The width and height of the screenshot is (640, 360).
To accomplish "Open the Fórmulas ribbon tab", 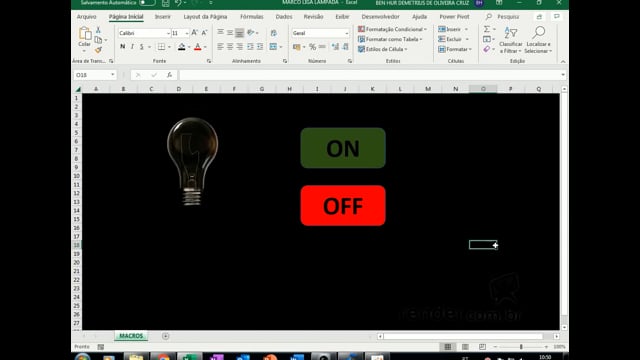I will coord(252,17).
